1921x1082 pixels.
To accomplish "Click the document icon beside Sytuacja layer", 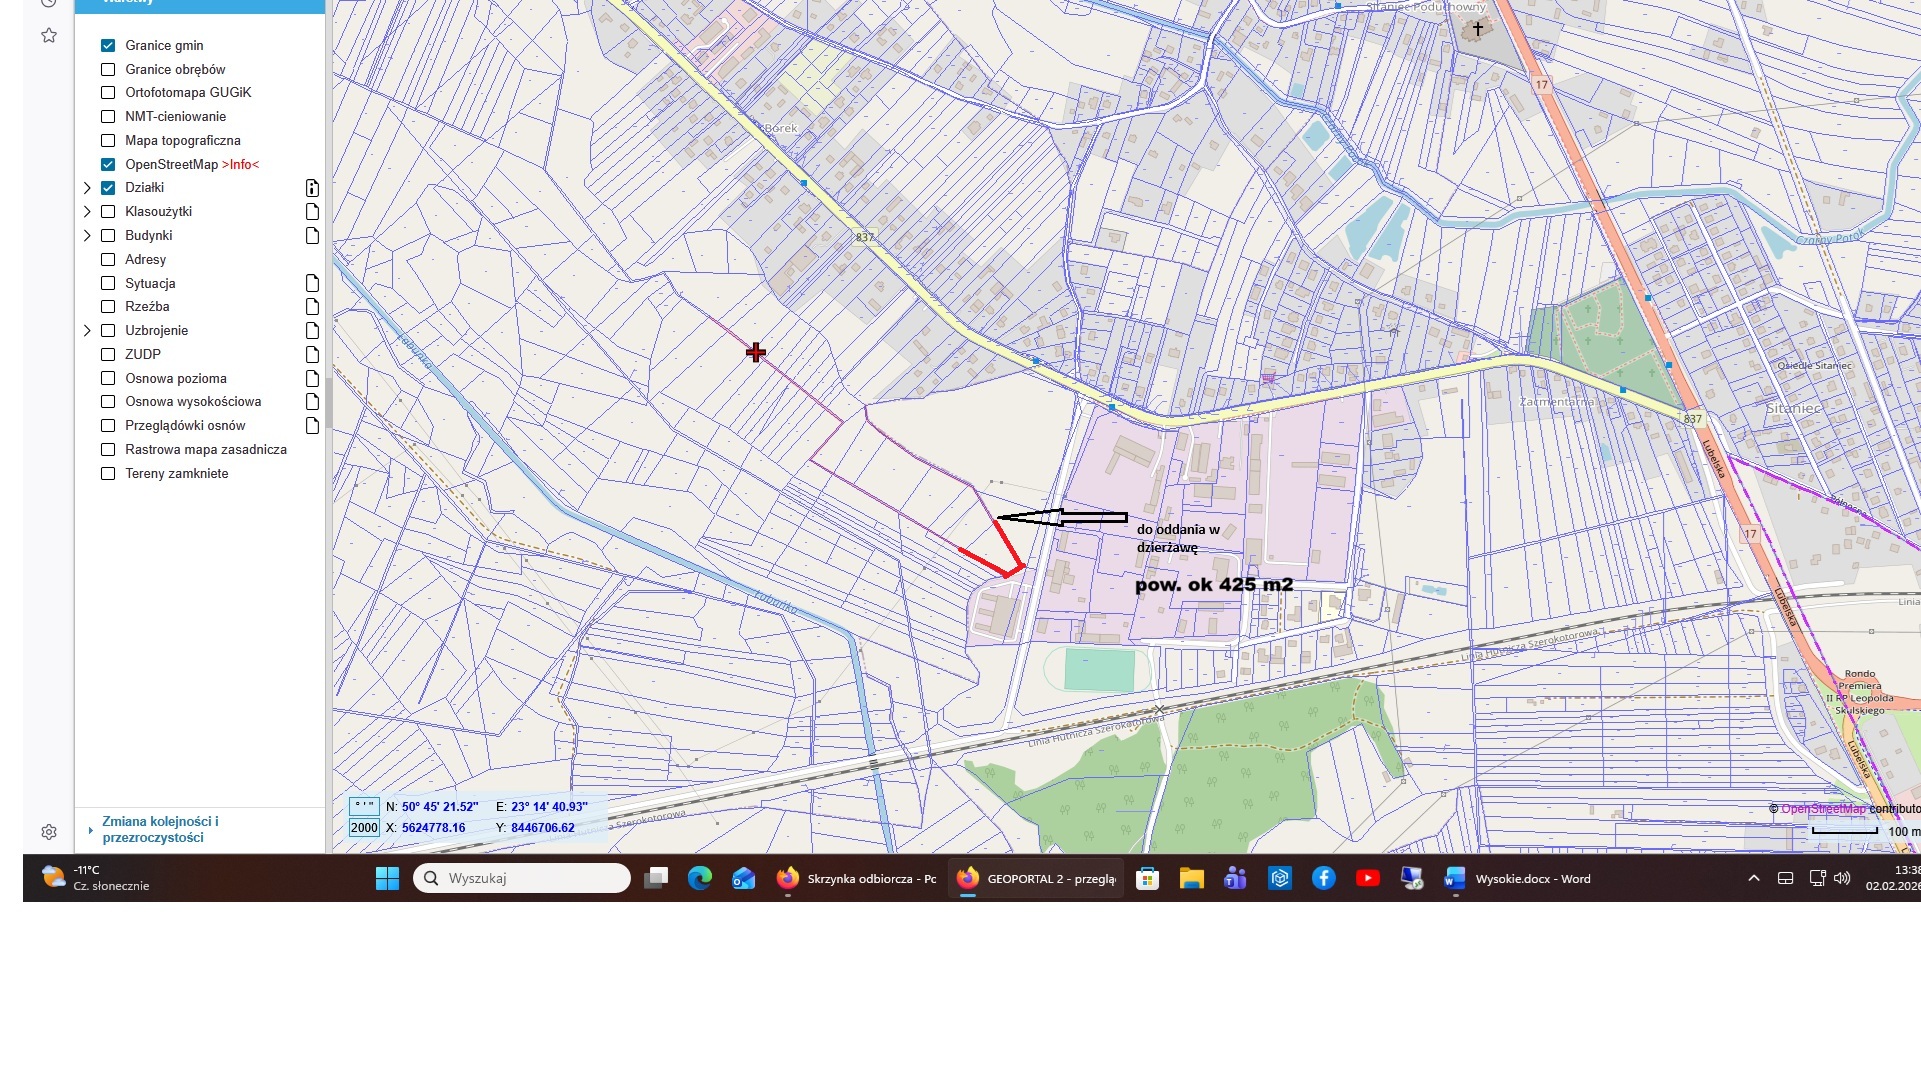I will [x=312, y=283].
